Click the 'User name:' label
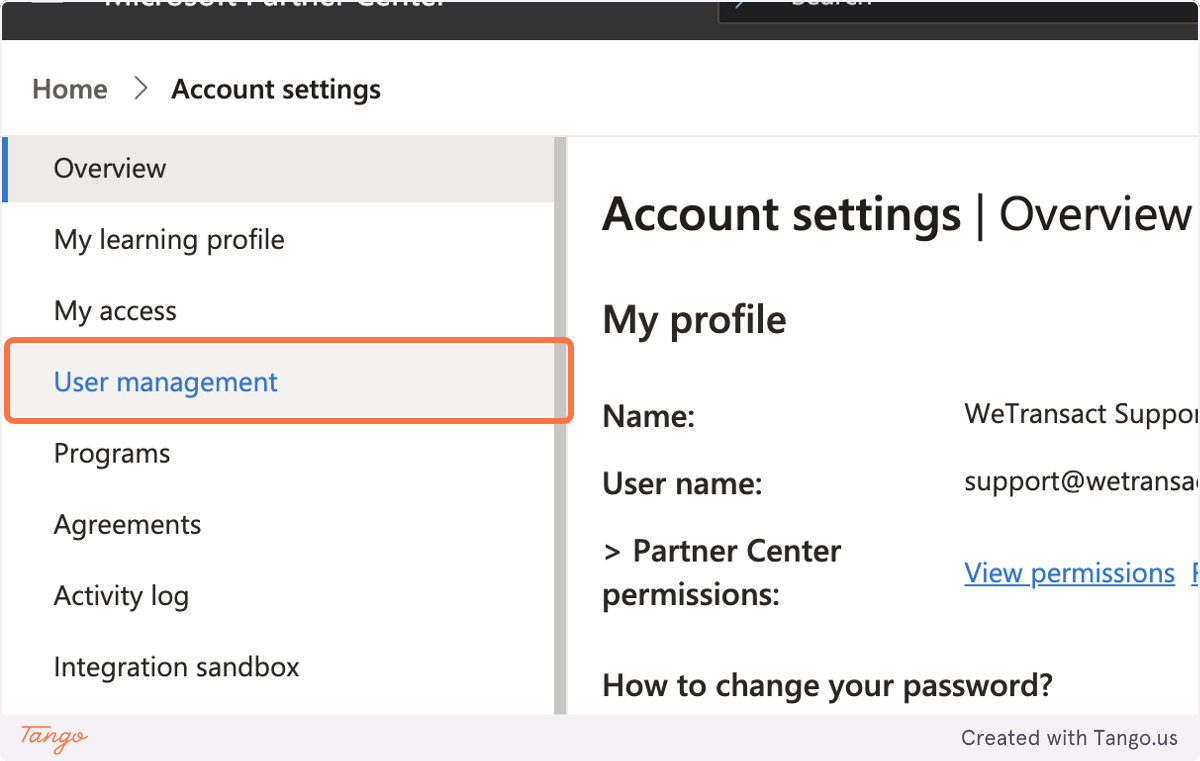This screenshot has height=761, width=1200. pos(682,485)
